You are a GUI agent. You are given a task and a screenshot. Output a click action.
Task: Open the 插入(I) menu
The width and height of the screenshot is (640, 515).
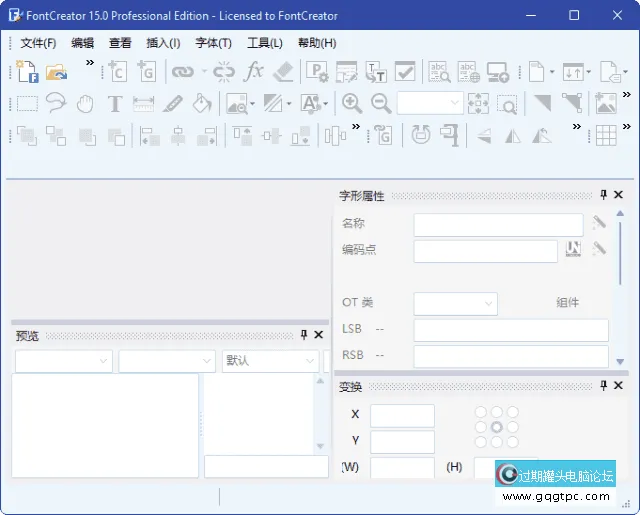pos(163,43)
